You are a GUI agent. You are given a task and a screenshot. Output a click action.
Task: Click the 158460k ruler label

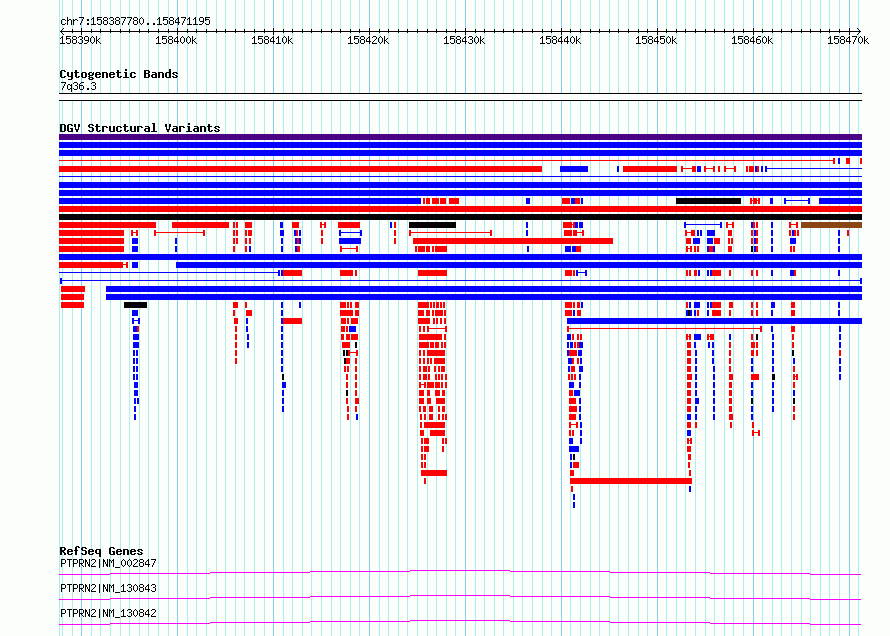(x=752, y=40)
